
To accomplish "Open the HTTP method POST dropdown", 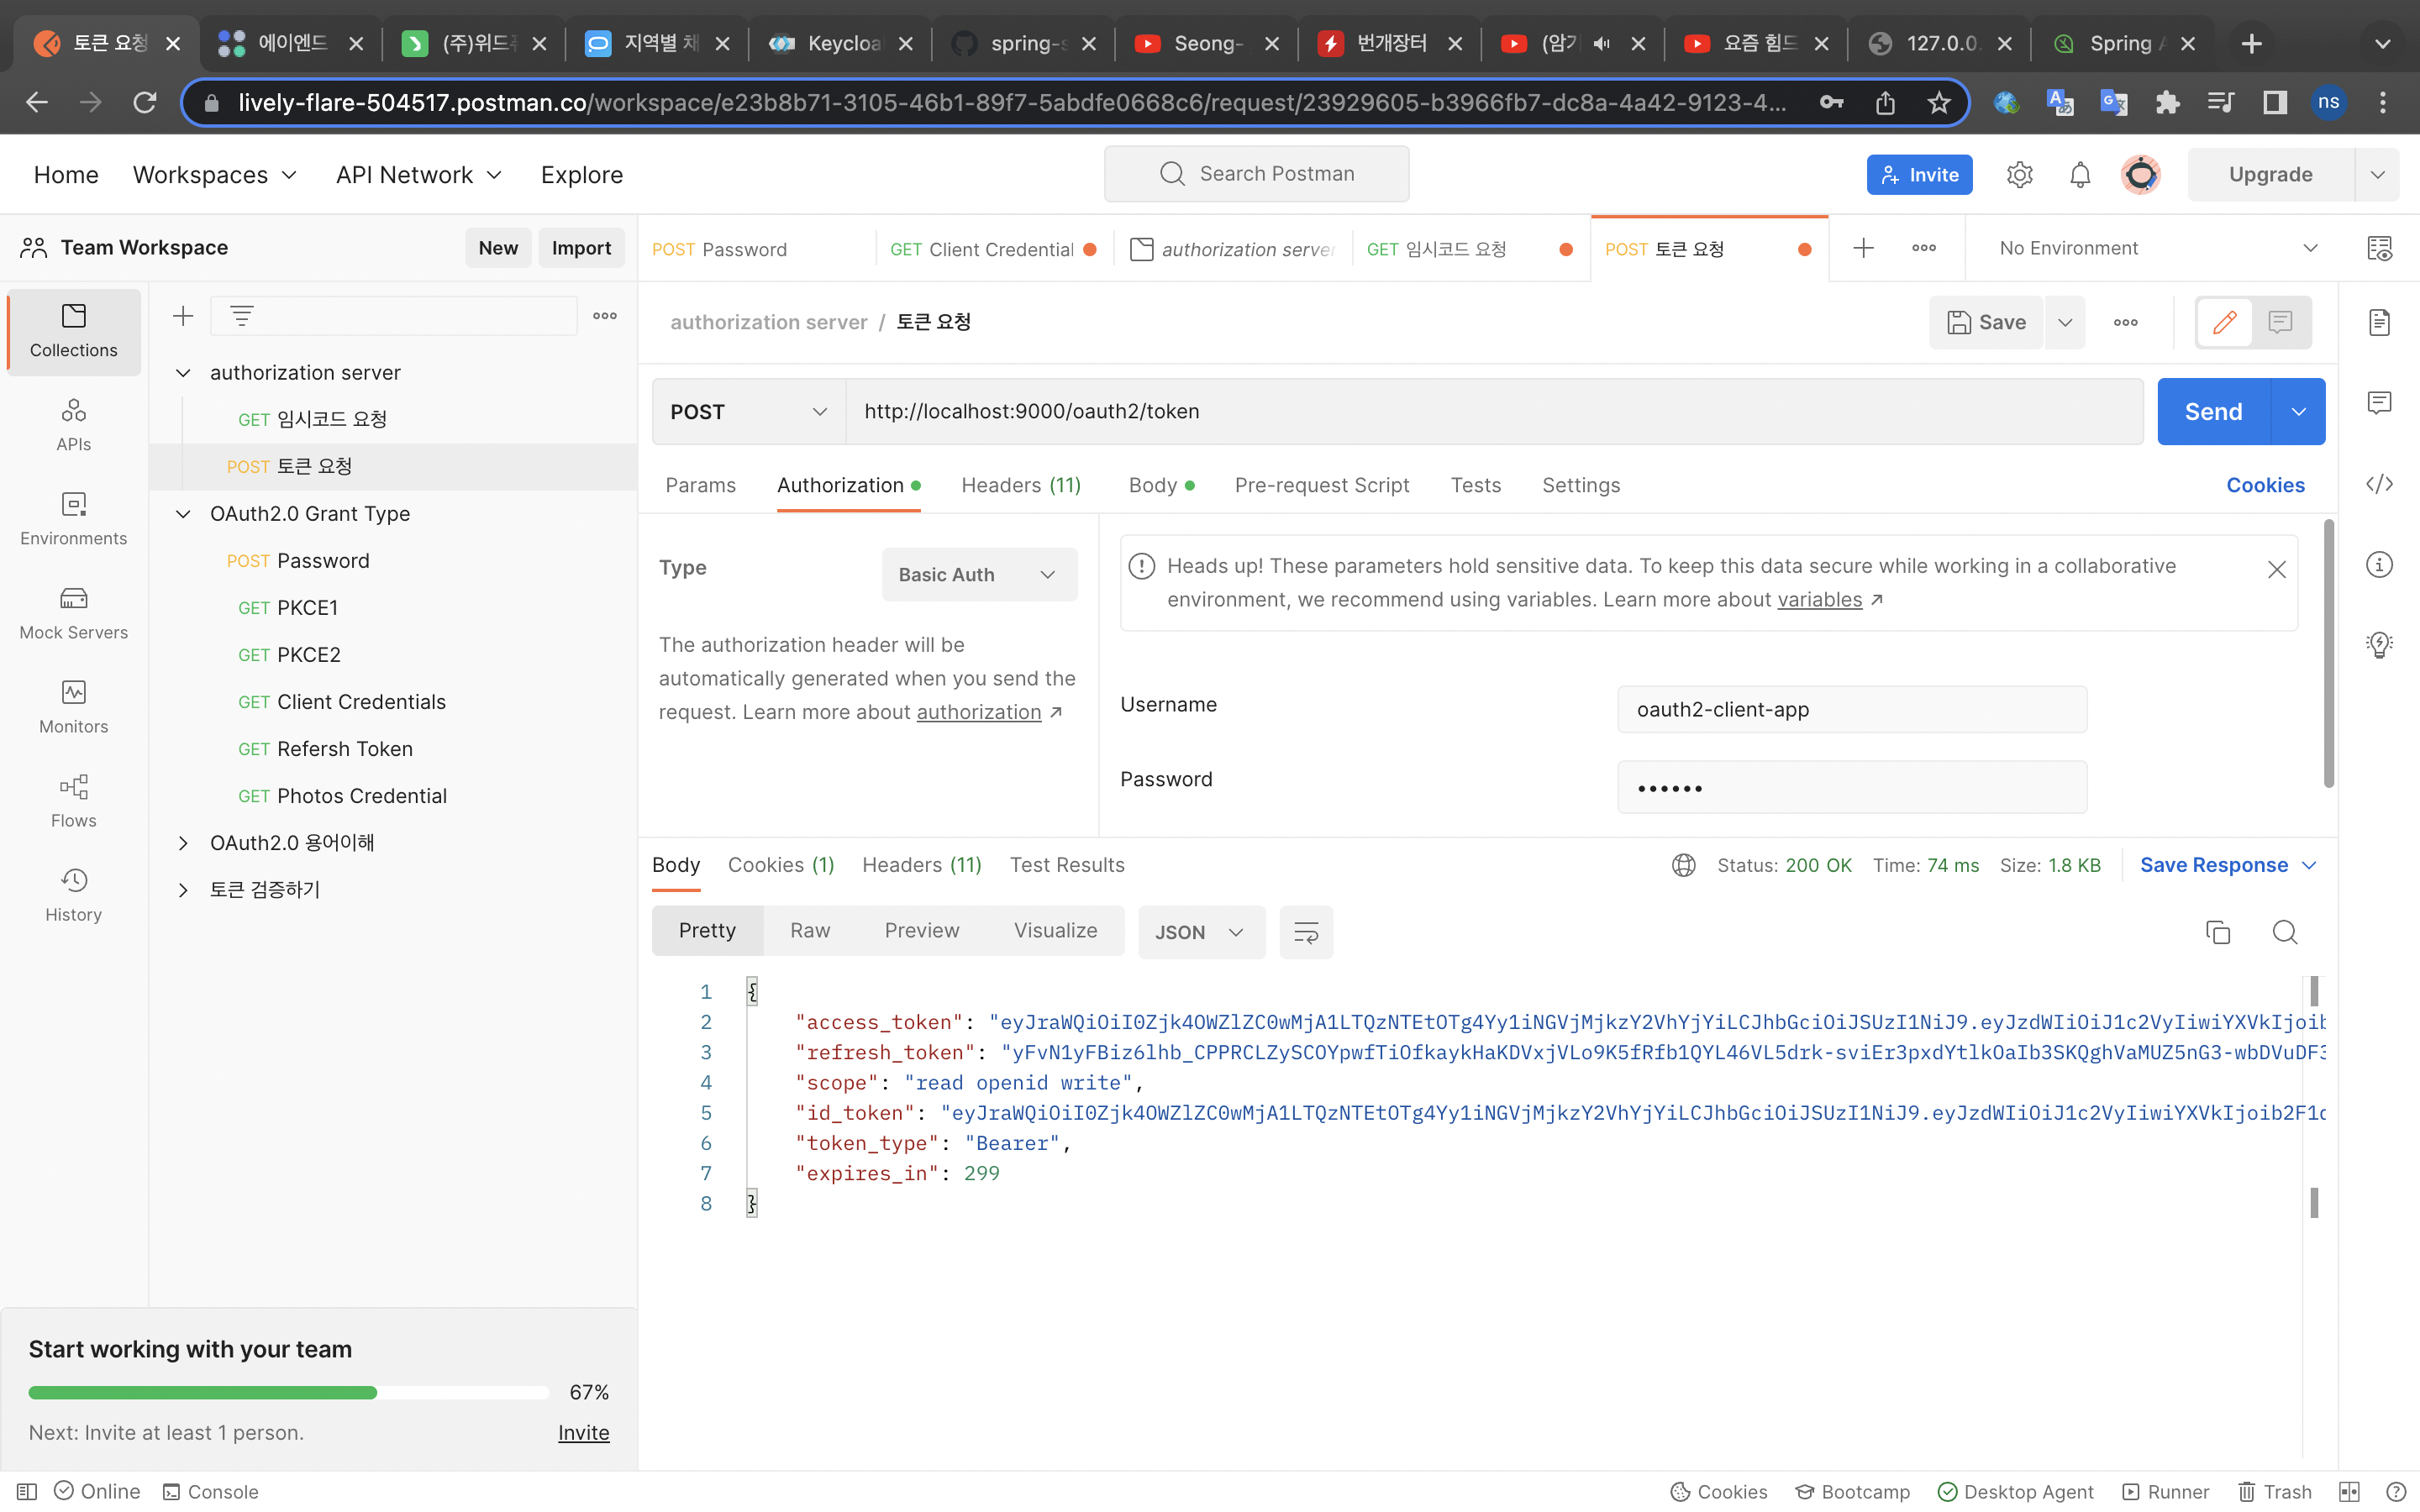I will [x=749, y=411].
